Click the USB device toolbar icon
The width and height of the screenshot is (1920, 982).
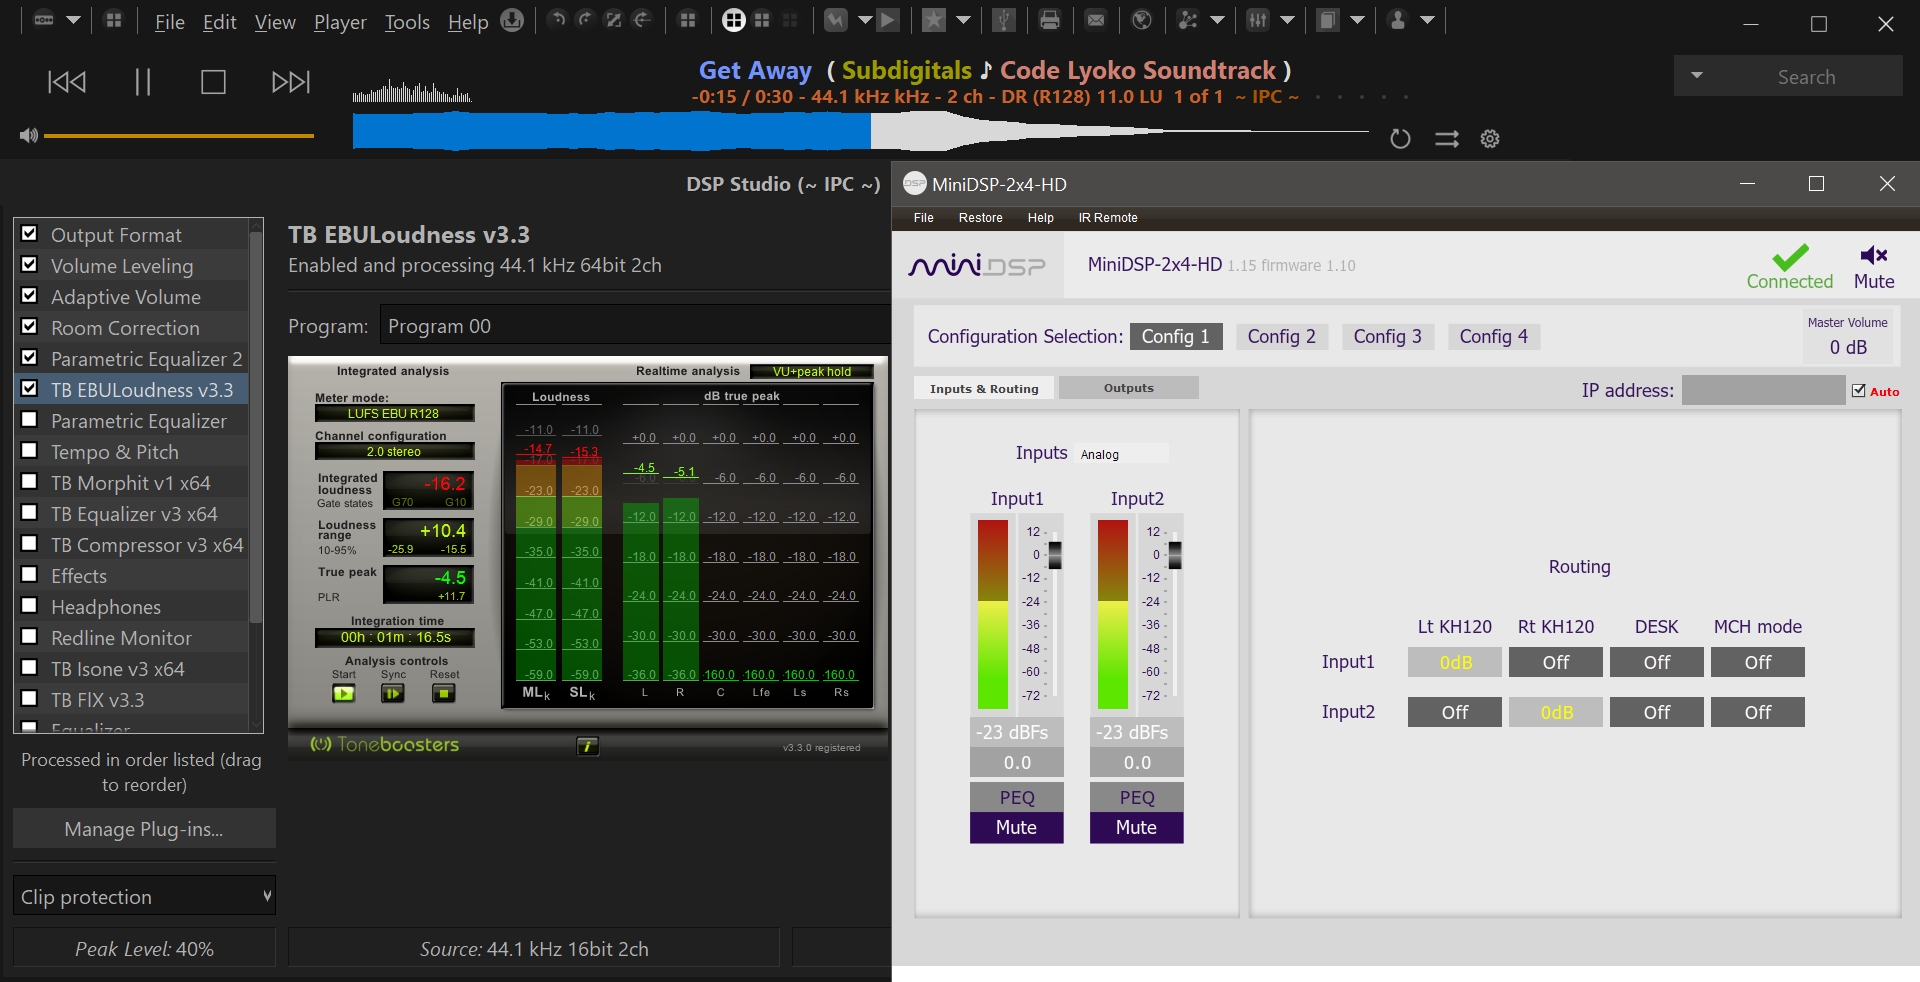tap(1004, 20)
